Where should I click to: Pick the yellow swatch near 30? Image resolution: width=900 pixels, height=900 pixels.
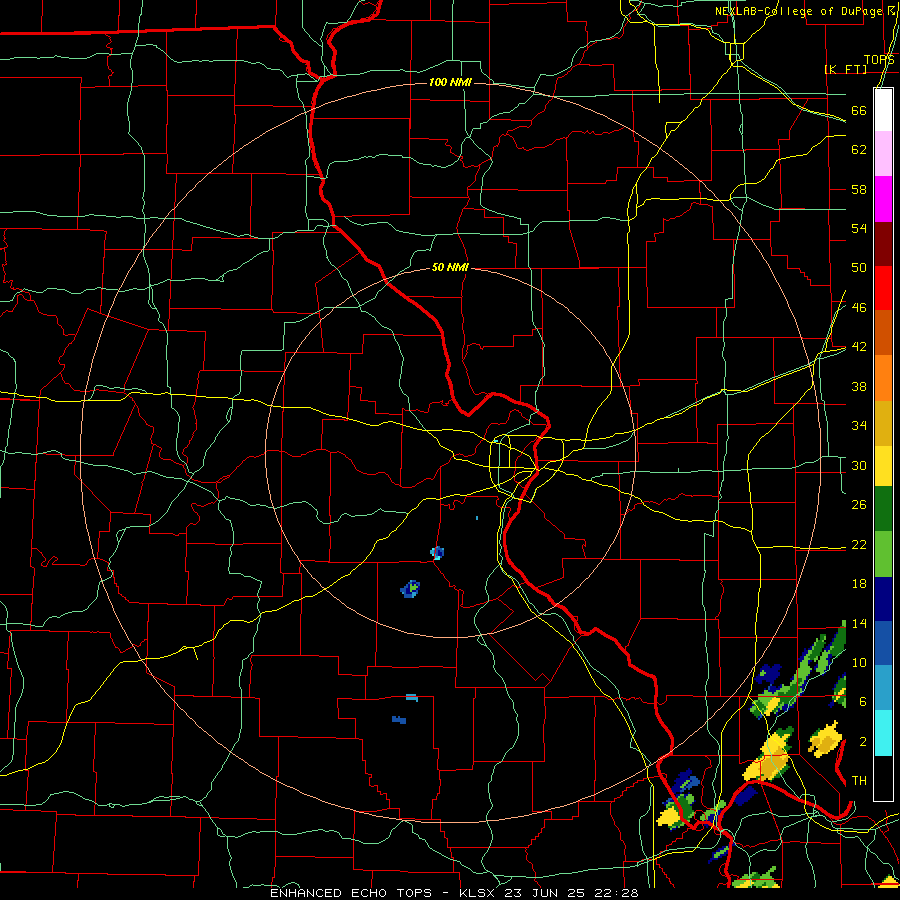(x=883, y=466)
